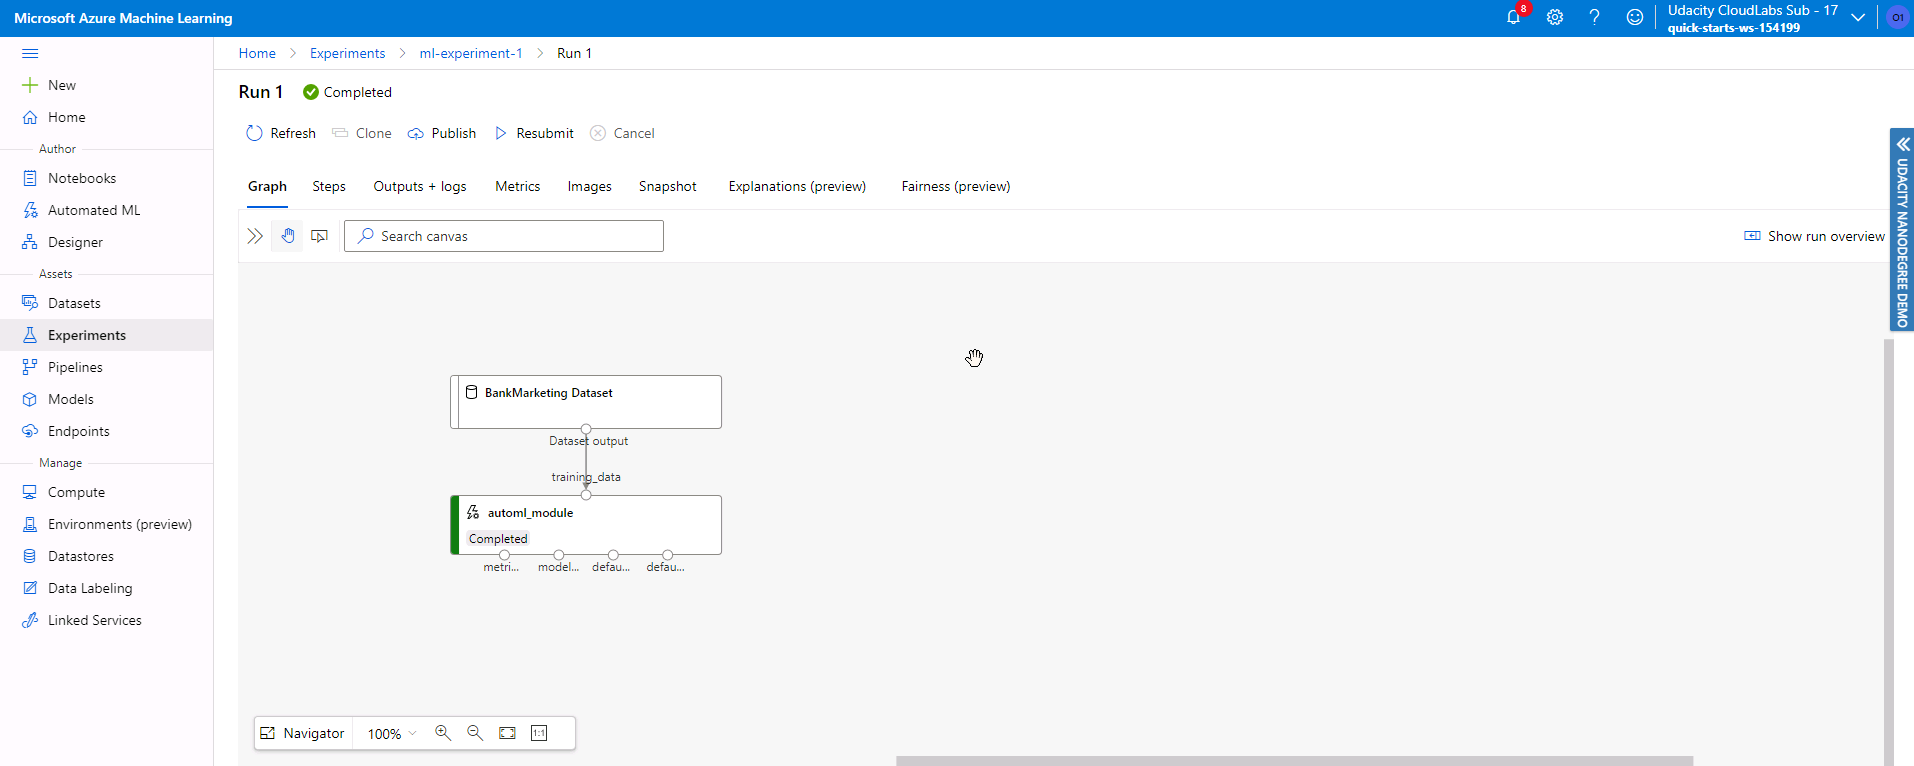Switch to the Images tab
1914x766 pixels.
[x=589, y=187]
